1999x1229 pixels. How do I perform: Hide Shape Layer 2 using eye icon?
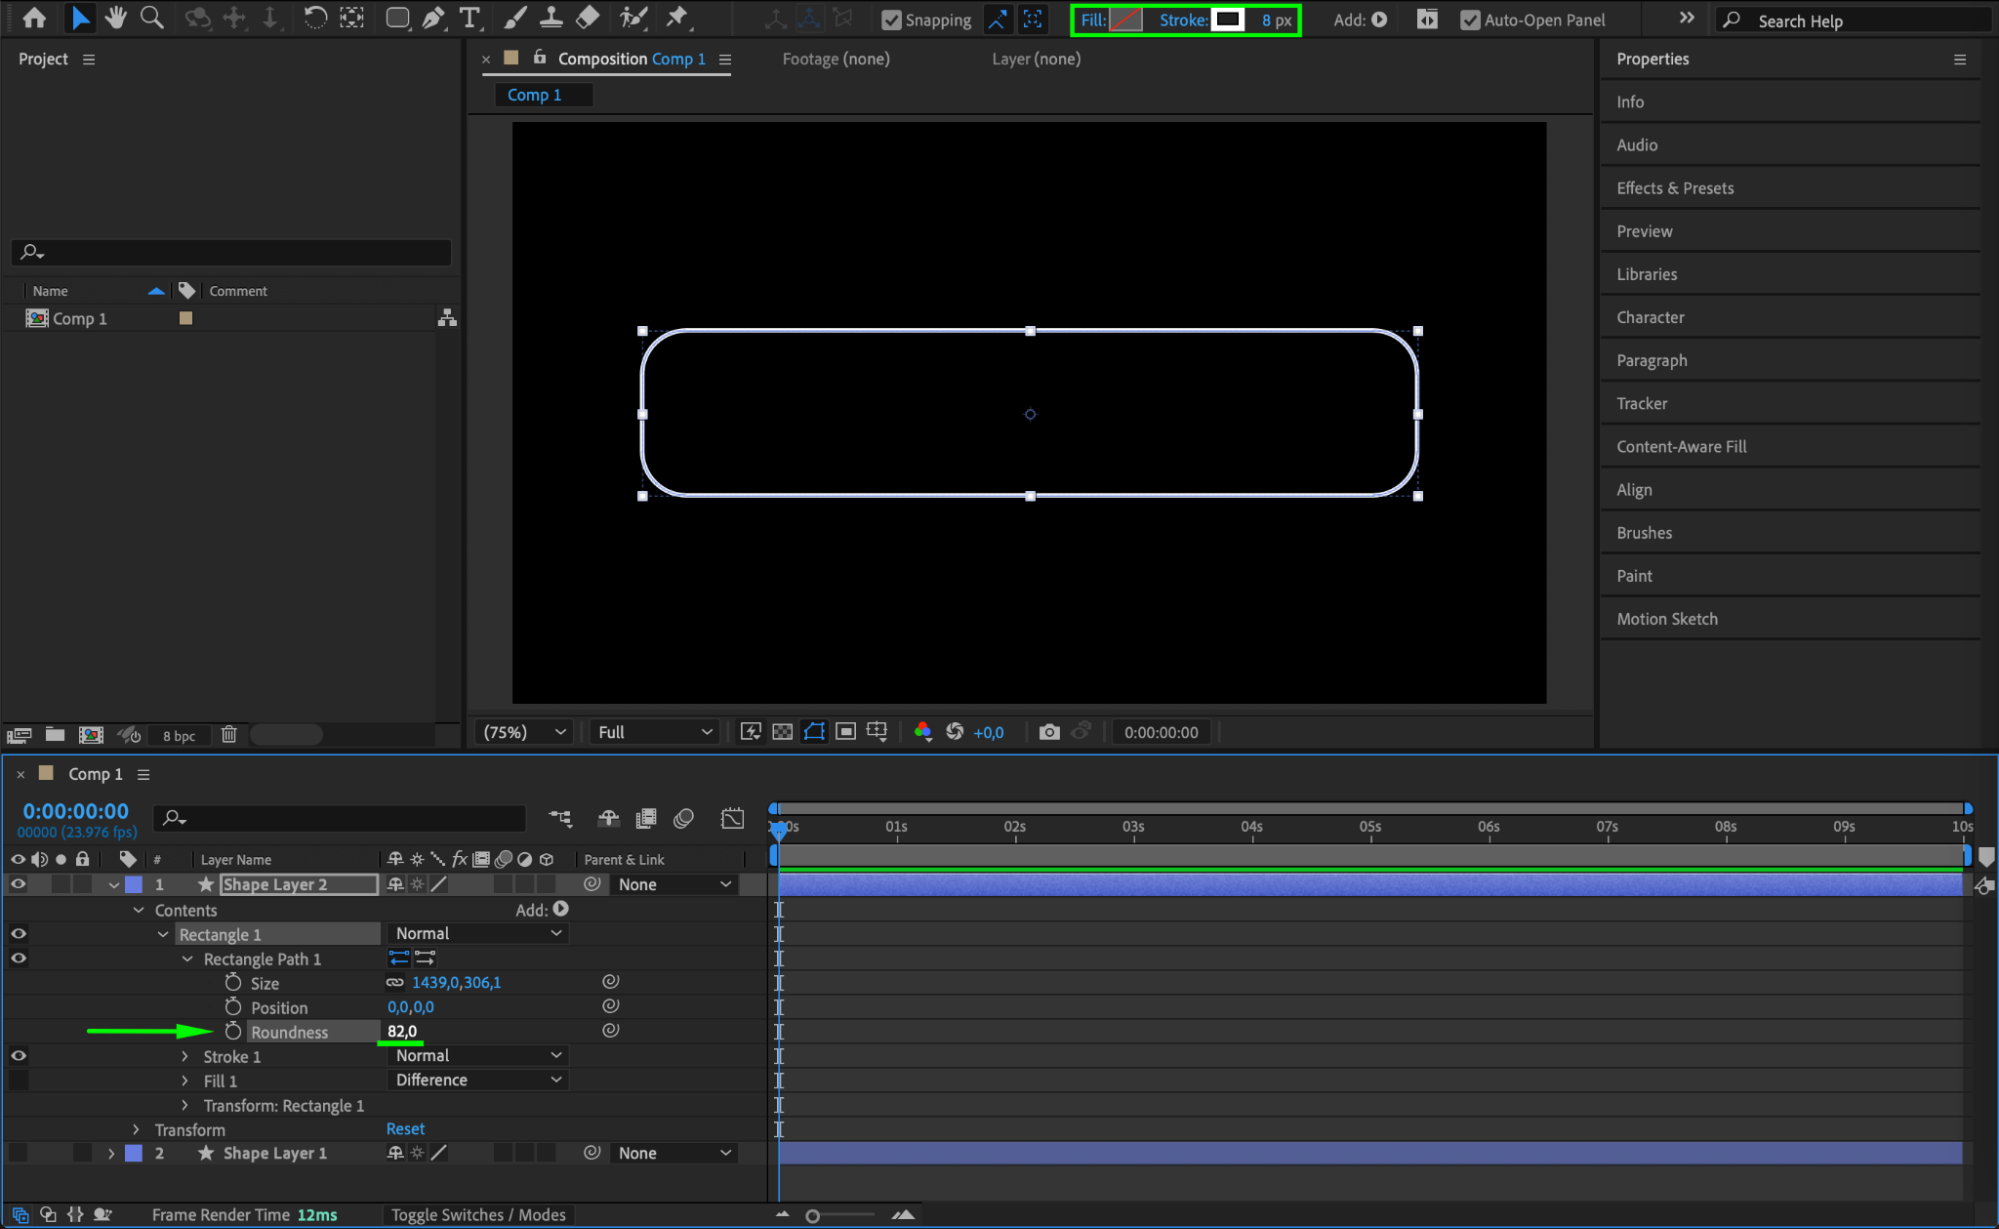click(x=18, y=884)
